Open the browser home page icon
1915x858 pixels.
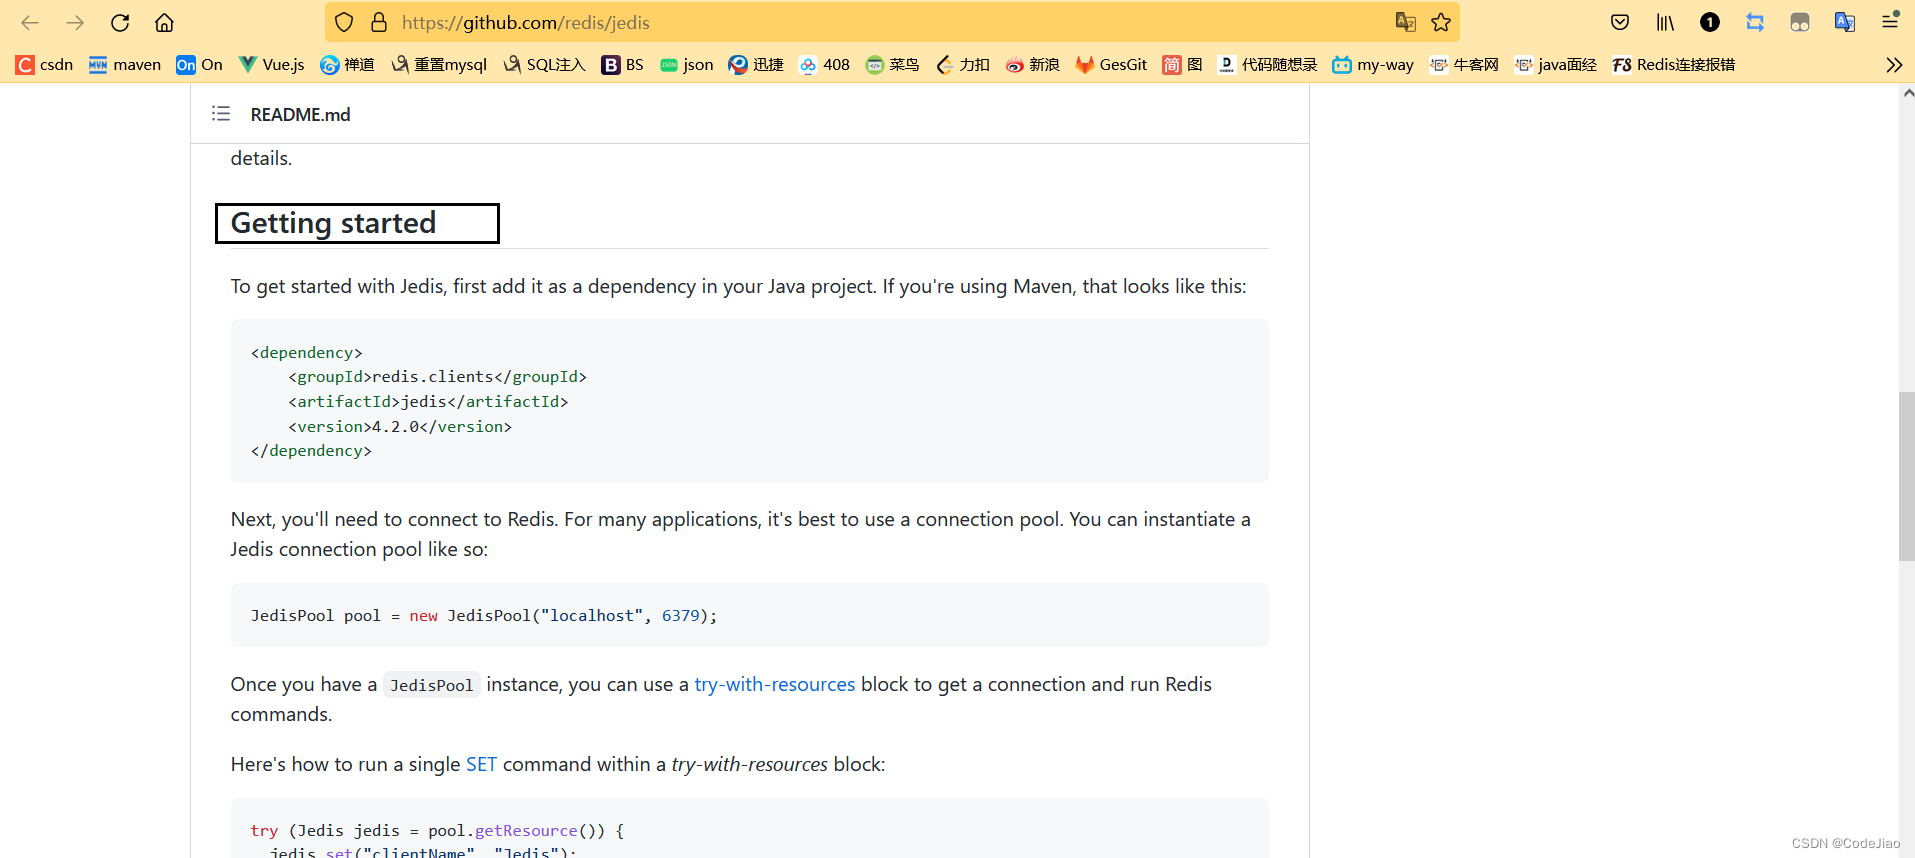pyautogui.click(x=165, y=22)
